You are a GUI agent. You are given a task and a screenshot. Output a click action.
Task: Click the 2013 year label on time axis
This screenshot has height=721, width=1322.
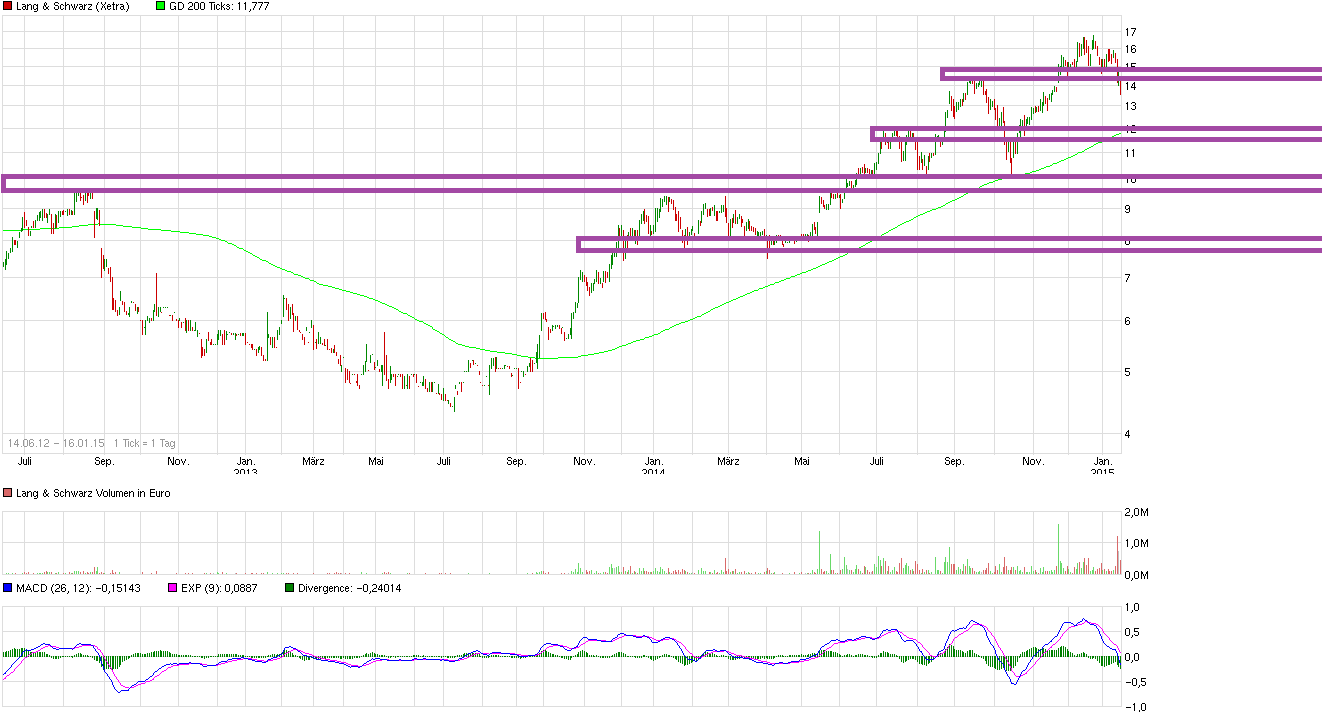[x=246, y=472]
